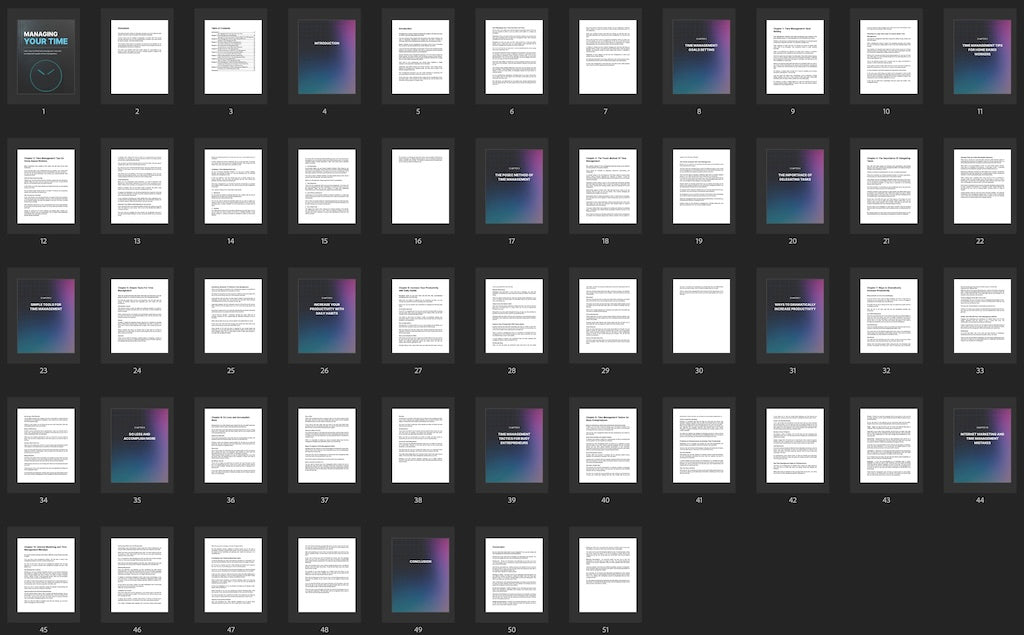
Task: Open the page 16 thumbnail
Action: pos(420,187)
